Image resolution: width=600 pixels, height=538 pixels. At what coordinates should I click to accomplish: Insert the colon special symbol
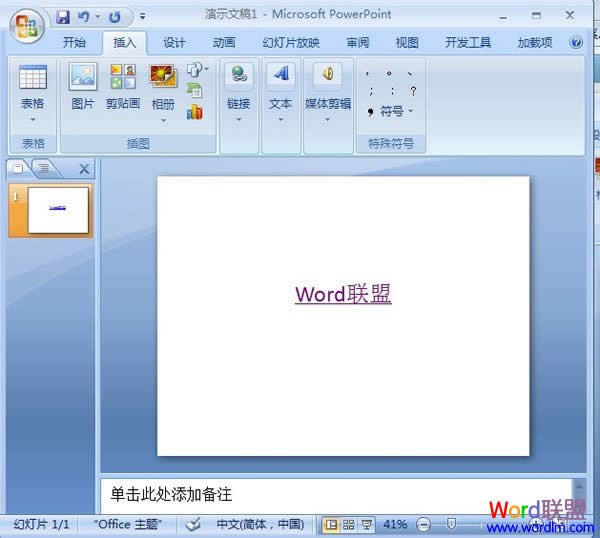tap(393, 91)
